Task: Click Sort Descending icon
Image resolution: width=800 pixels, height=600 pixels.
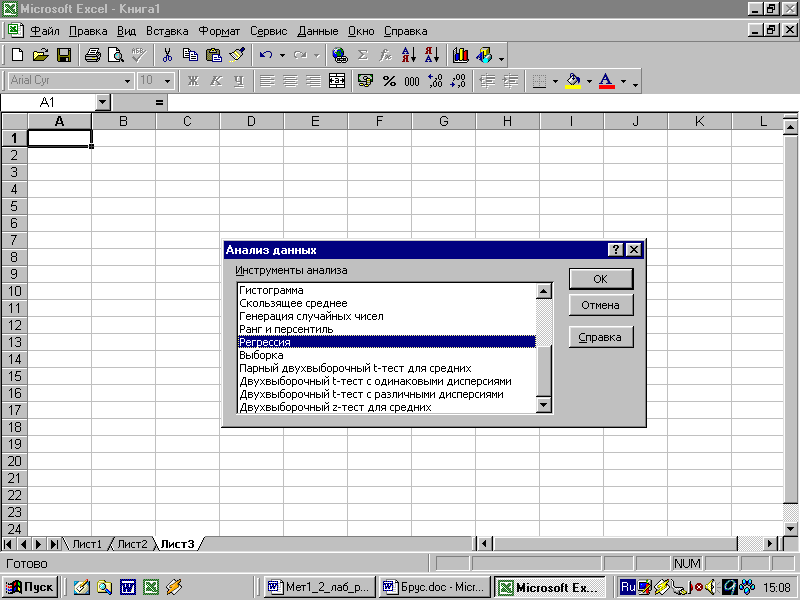Action: click(432, 55)
